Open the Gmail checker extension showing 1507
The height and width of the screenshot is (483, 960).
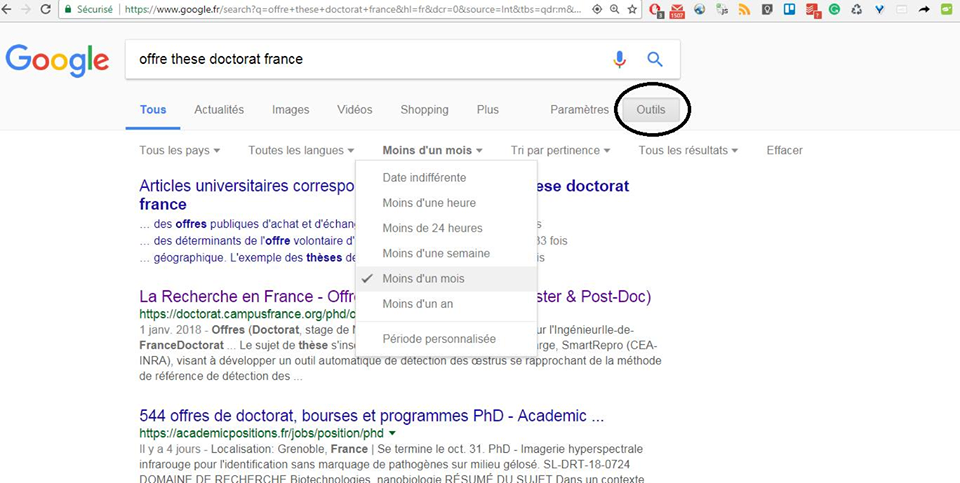[x=677, y=10]
